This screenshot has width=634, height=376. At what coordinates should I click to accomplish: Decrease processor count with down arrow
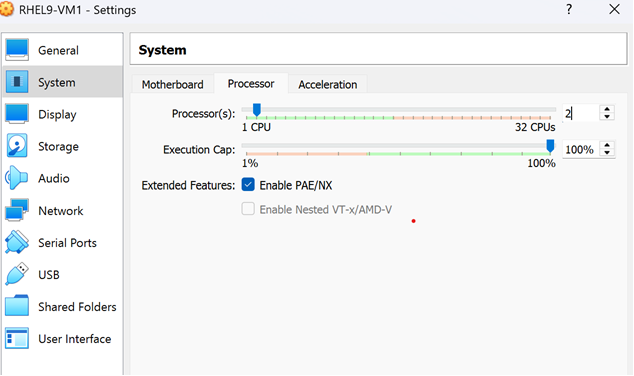point(607,117)
